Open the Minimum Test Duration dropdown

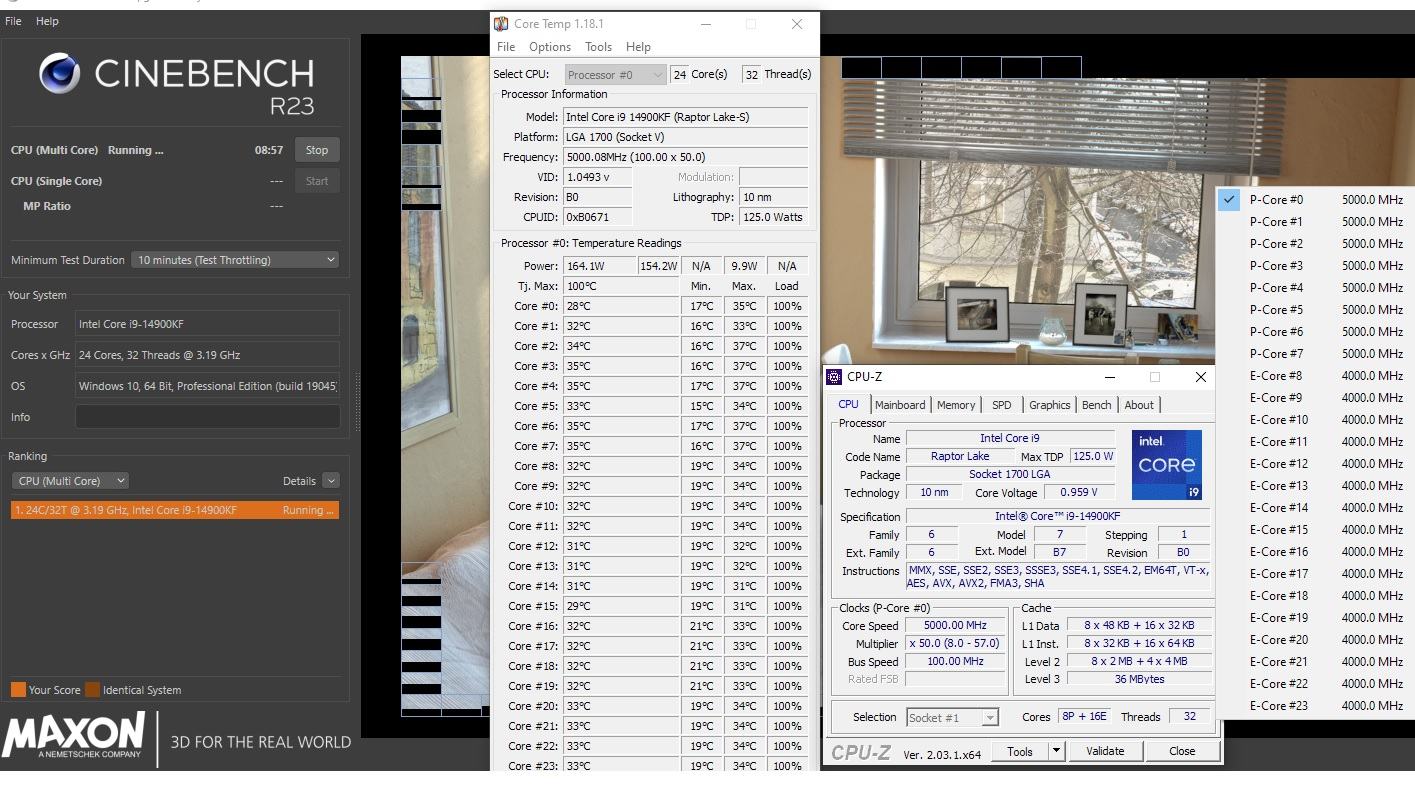pyautogui.click(x=237, y=260)
